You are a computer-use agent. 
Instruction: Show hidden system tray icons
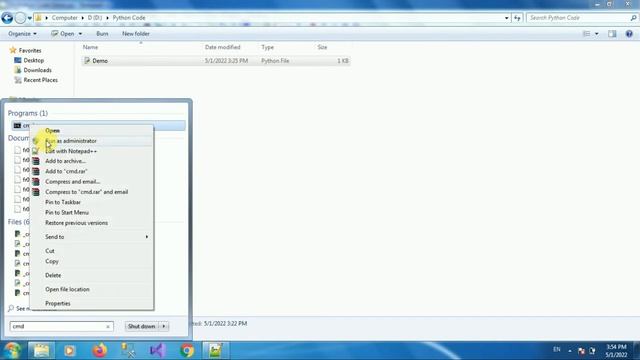(570, 350)
